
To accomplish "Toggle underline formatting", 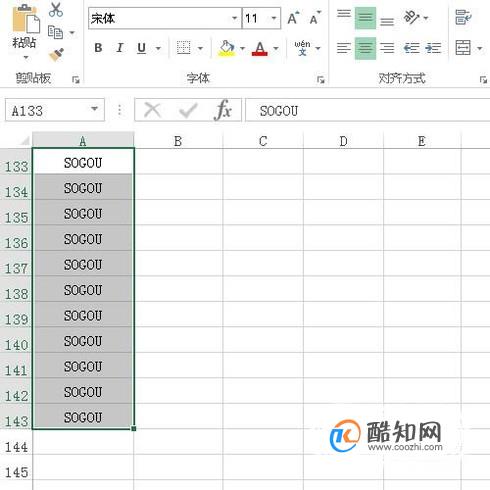I will (x=142, y=48).
